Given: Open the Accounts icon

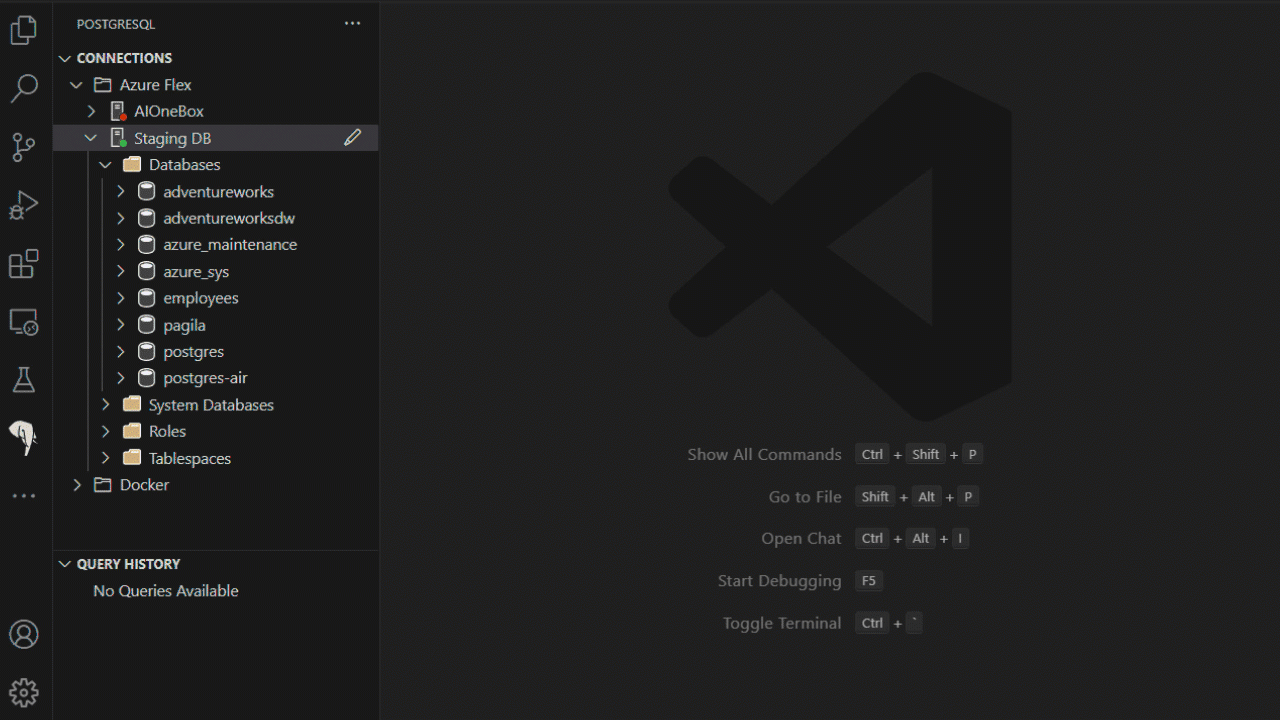Looking at the screenshot, I should (x=24, y=634).
